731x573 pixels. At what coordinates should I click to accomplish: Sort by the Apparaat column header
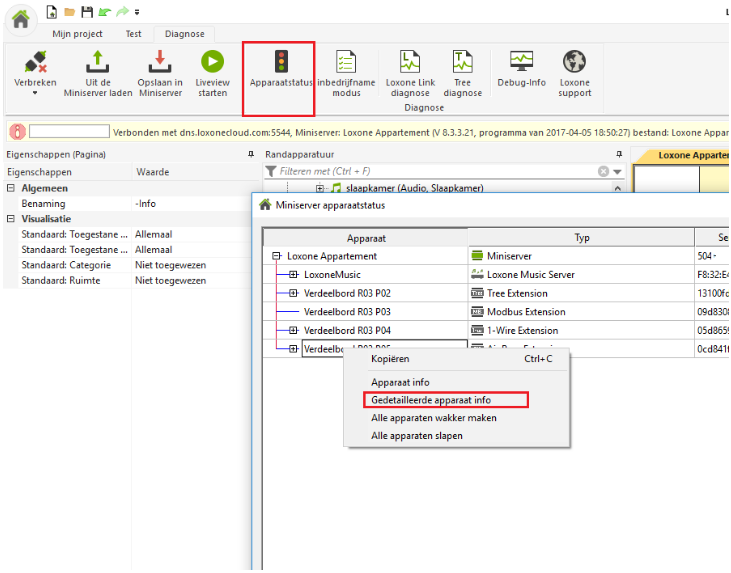click(x=366, y=238)
